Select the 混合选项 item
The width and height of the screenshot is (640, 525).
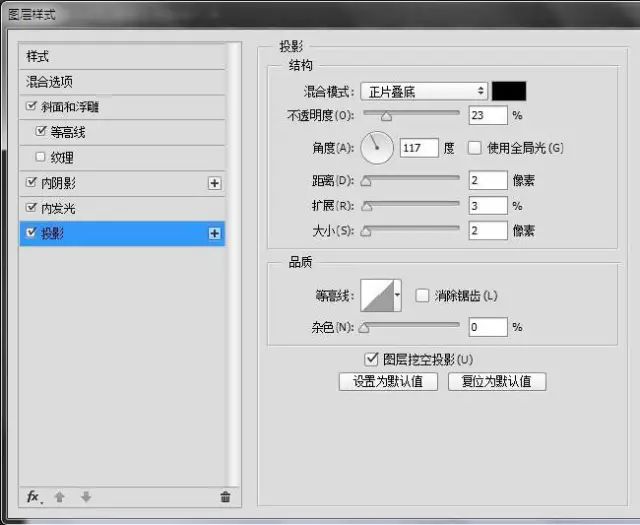[x=122, y=82]
